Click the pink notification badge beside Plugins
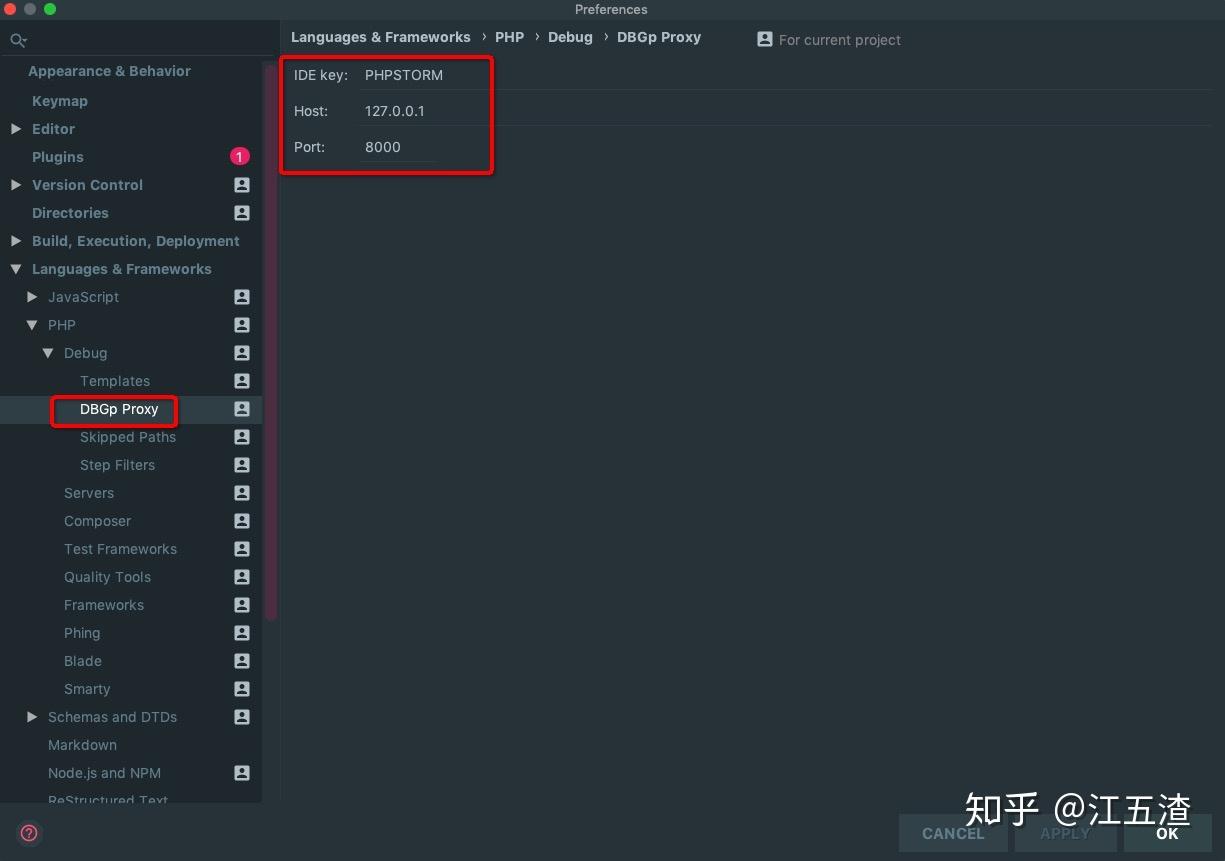The width and height of the screenshot is (1225, 861). pyautogui.click(x=239, y=156)
